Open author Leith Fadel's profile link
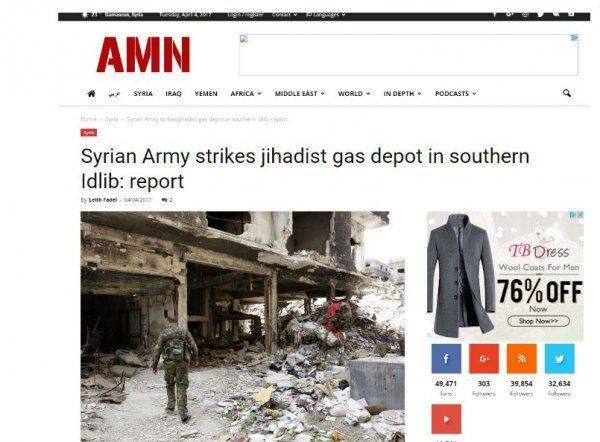 pos(103,200)
